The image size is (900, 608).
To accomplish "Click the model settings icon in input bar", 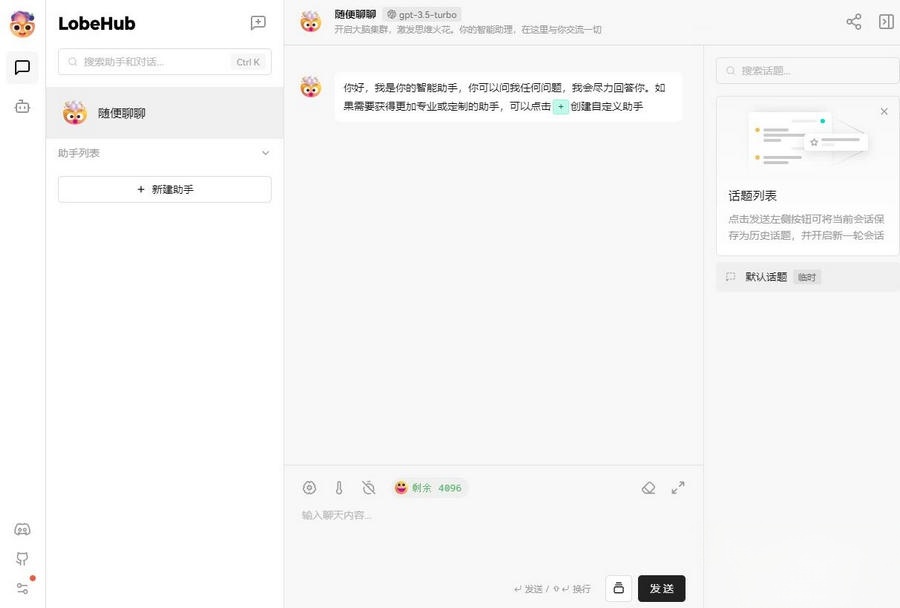I will [x=309, y=488].
